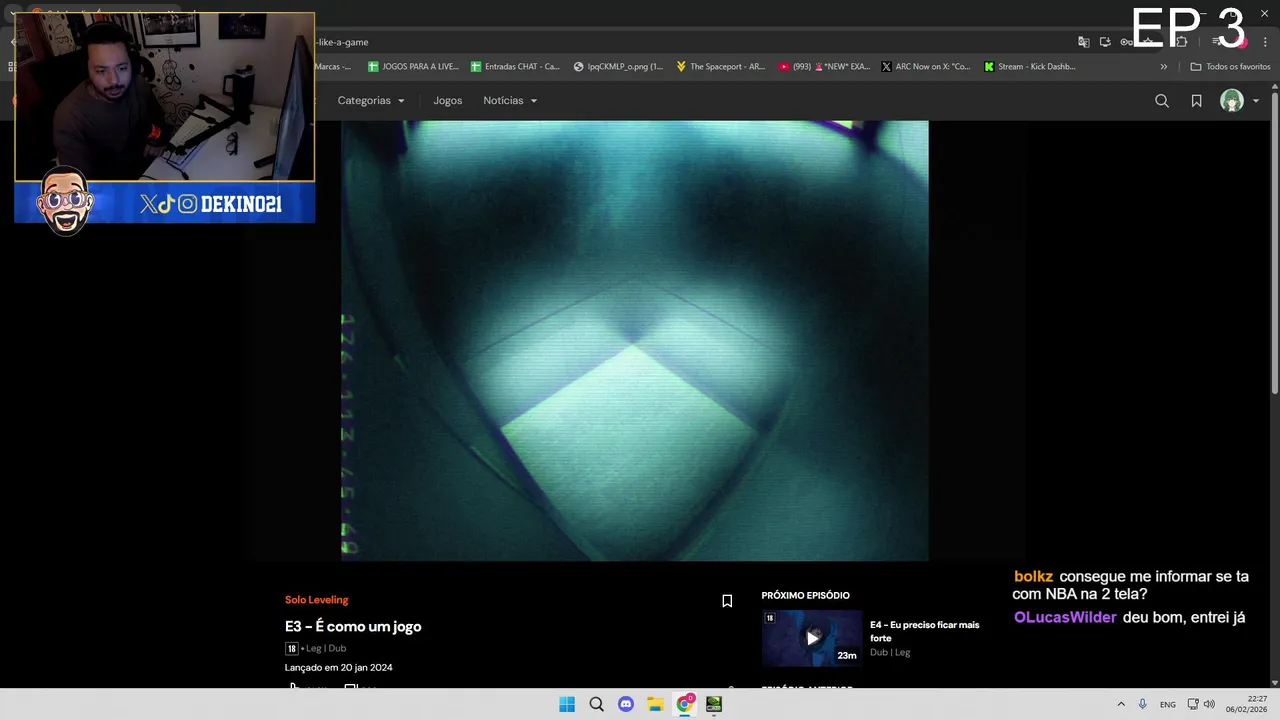This screenshot has height=720, width=1280.
Task: Open Stream - Kick Dashboard bookmark
Action: tap(1030, 67)
